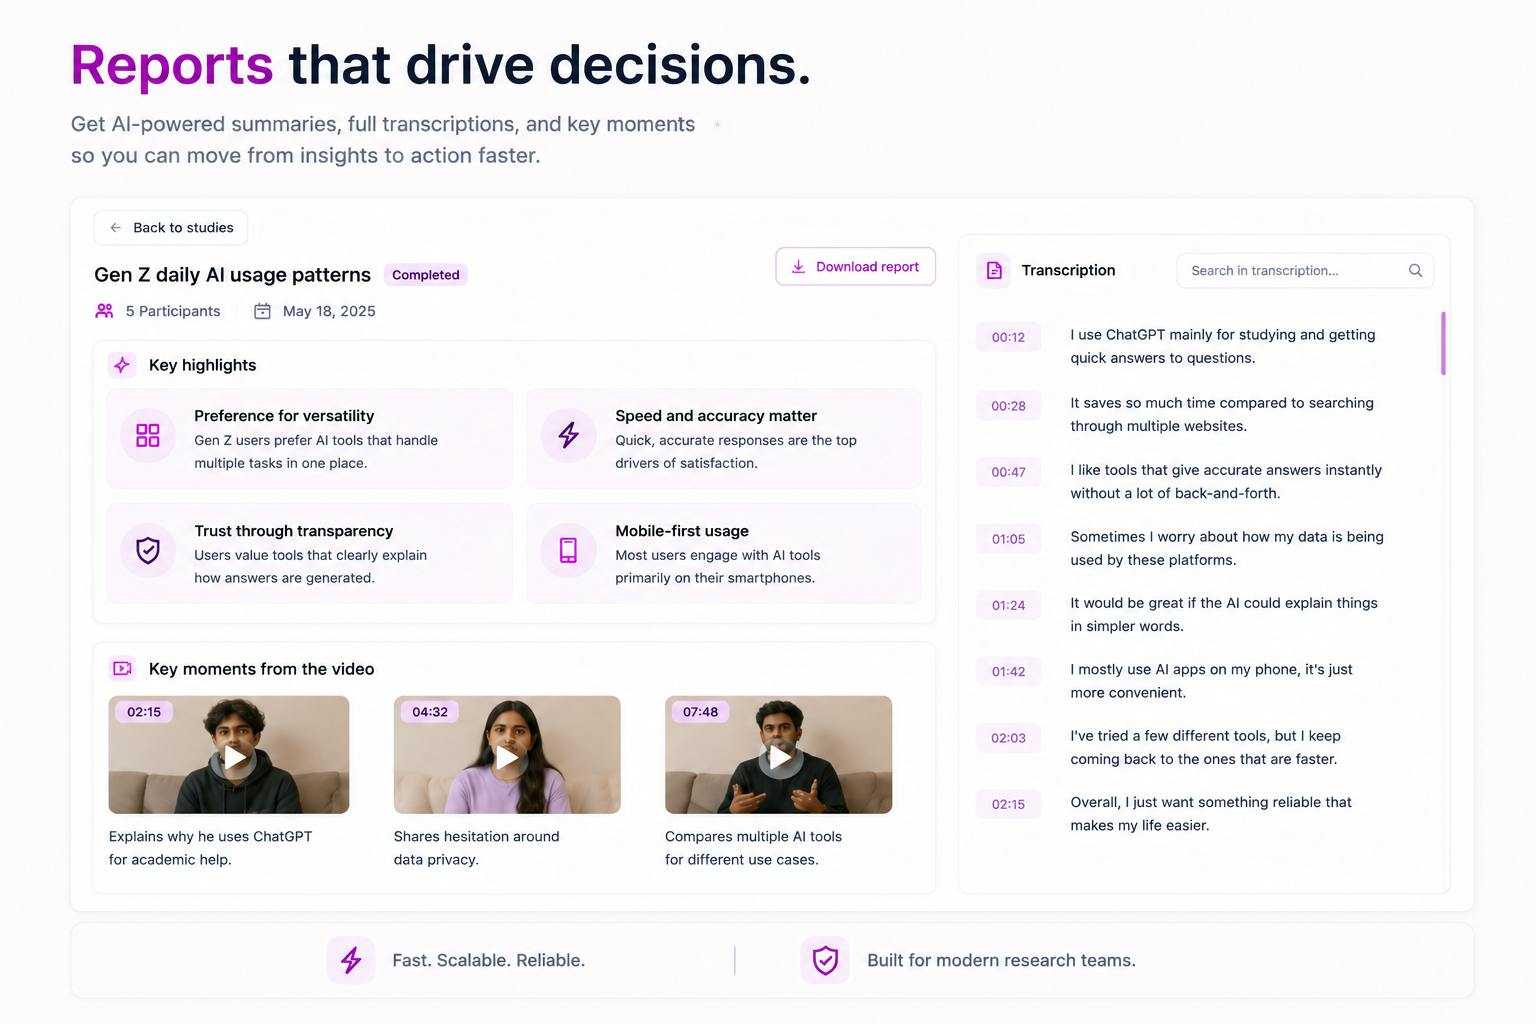The image size is (1536, 1024).
Task: Download the report
Action: coord(855,267)
